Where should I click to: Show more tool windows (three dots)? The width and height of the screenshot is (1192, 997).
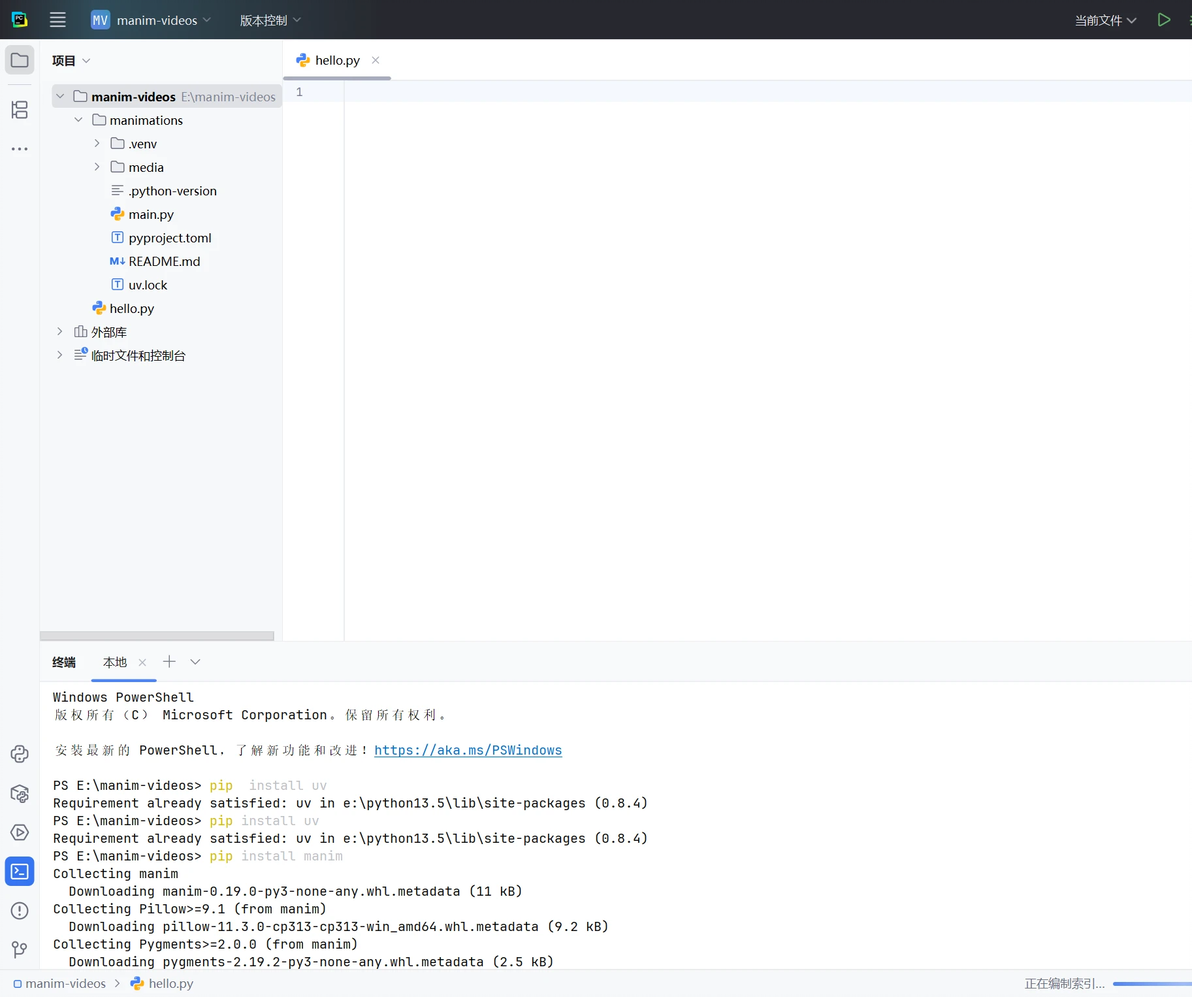pyautogui.click(x=20, y=148)
